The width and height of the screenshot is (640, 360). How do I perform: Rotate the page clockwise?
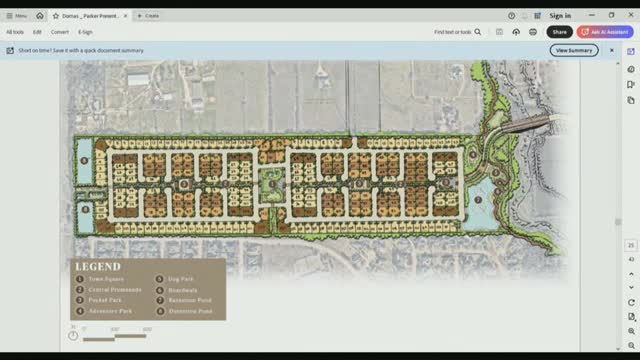[x=631, y=302]
